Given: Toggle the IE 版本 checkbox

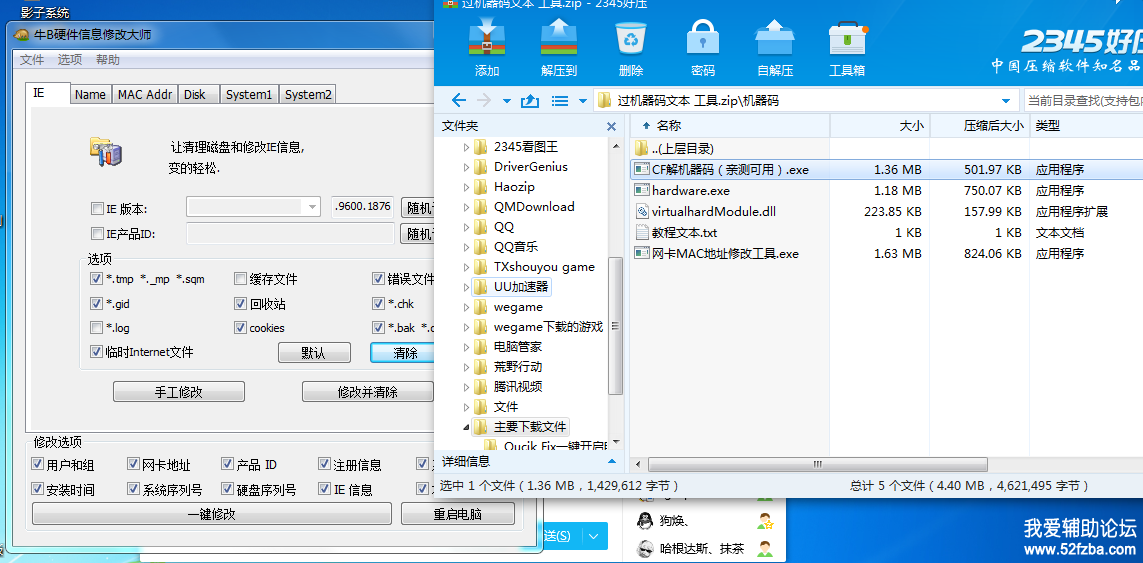Looking at the screenshot, I should pyautogui.click(x=97, y=209).
